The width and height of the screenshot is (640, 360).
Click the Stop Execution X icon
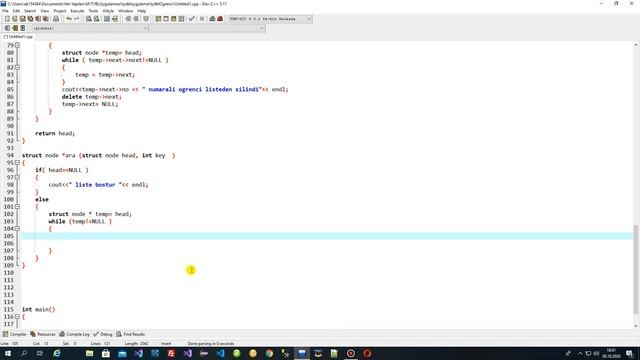(202, 19)
